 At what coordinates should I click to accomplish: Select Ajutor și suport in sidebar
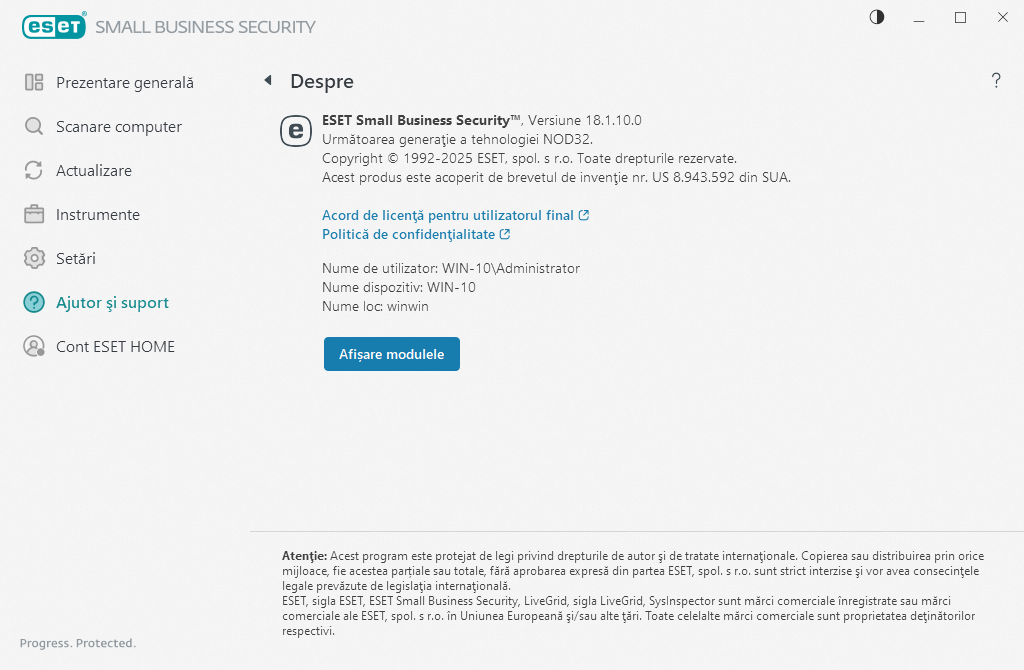pos(112,302)
